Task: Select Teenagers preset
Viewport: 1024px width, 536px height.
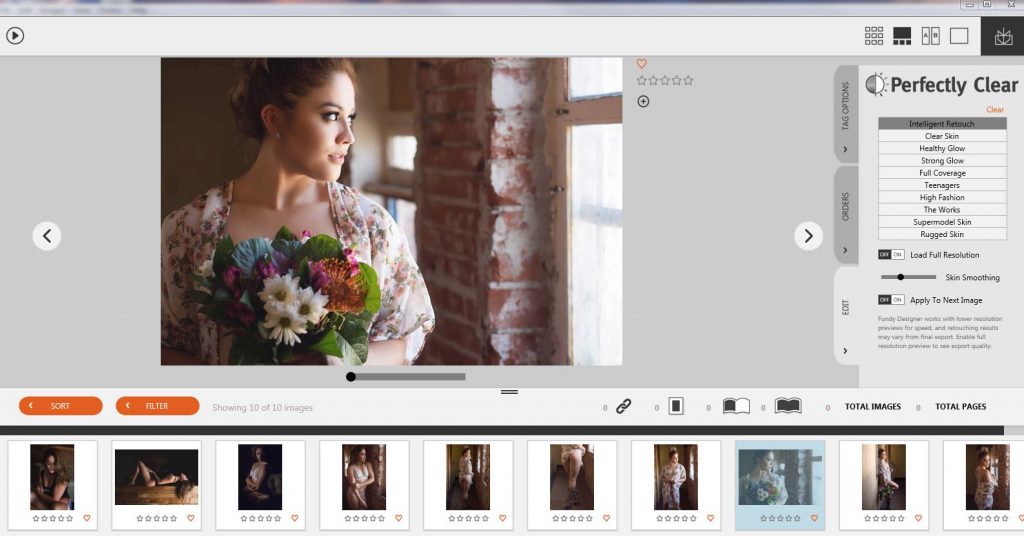Action: tap(942, 185)
